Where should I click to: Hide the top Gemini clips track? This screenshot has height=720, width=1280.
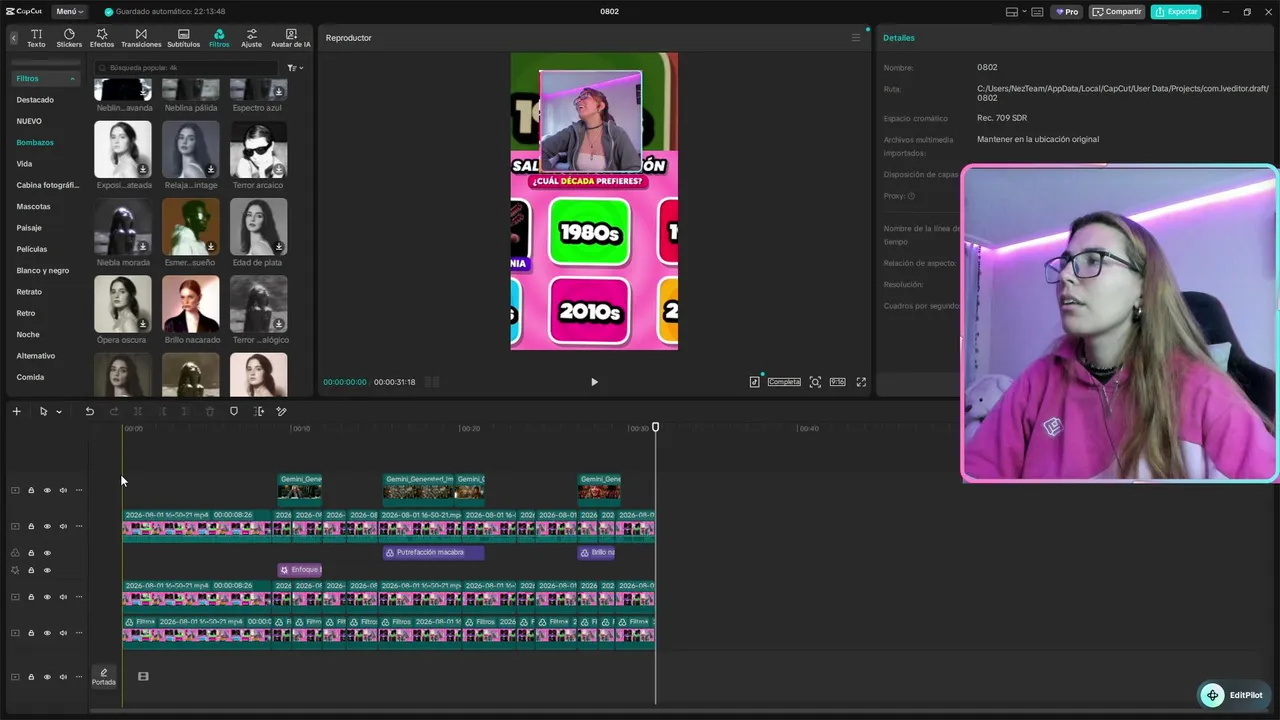(47, 490)
